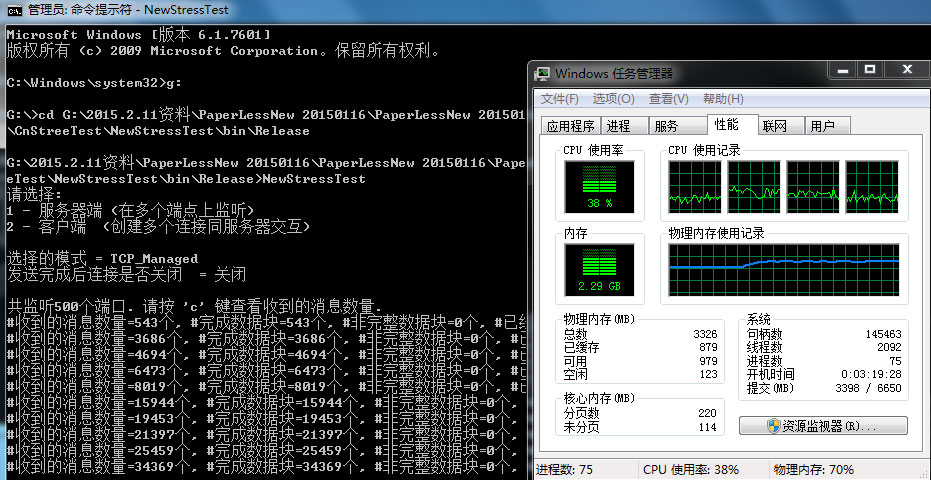Viewport: 931px width, 480px height.
Task: Open the Options (选项) menu in Task Manager
Action: click(x=613, y=99)
